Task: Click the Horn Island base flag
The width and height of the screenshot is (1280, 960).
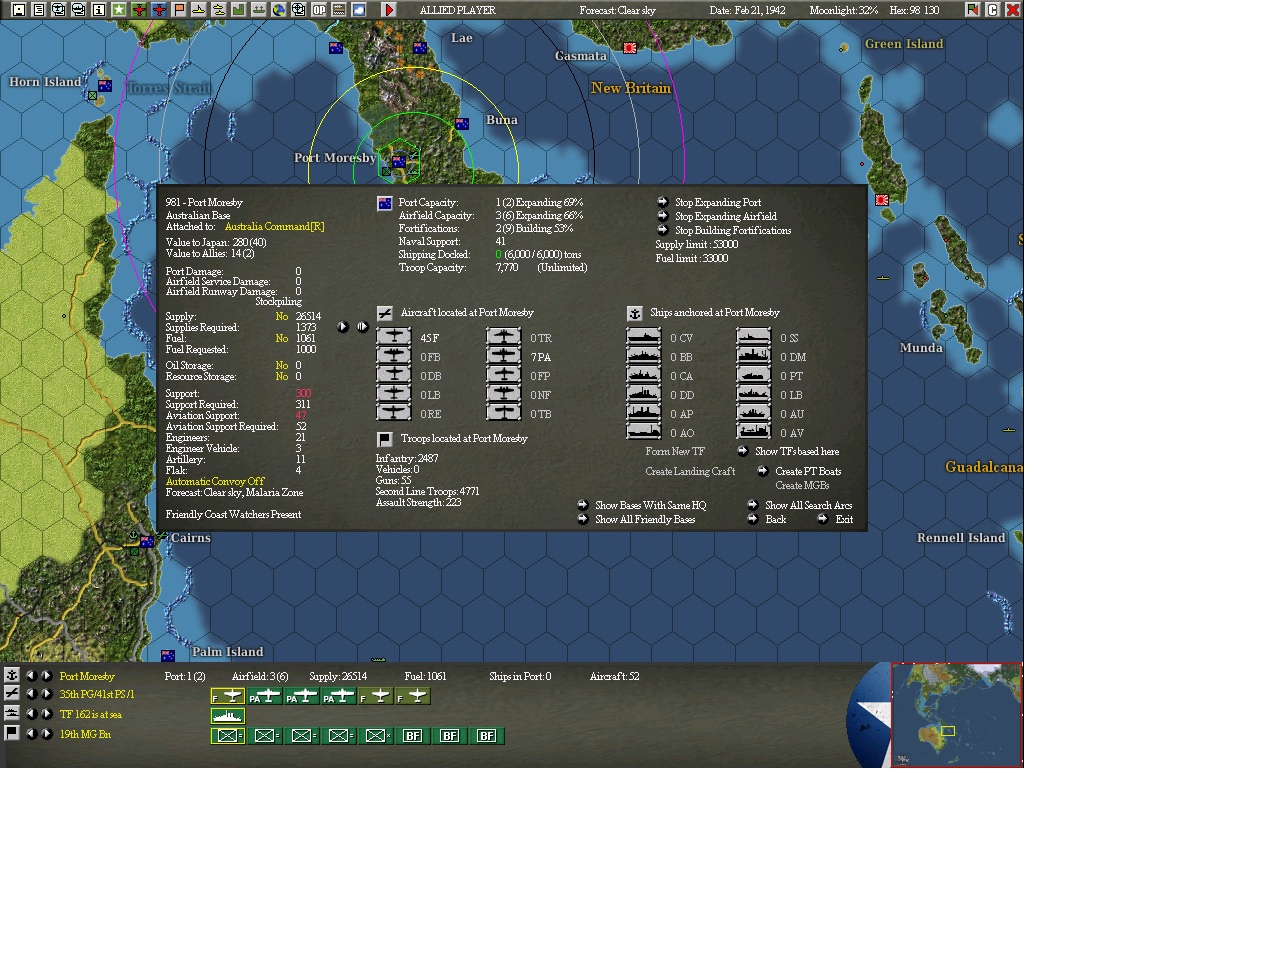Action: (105, 86)
